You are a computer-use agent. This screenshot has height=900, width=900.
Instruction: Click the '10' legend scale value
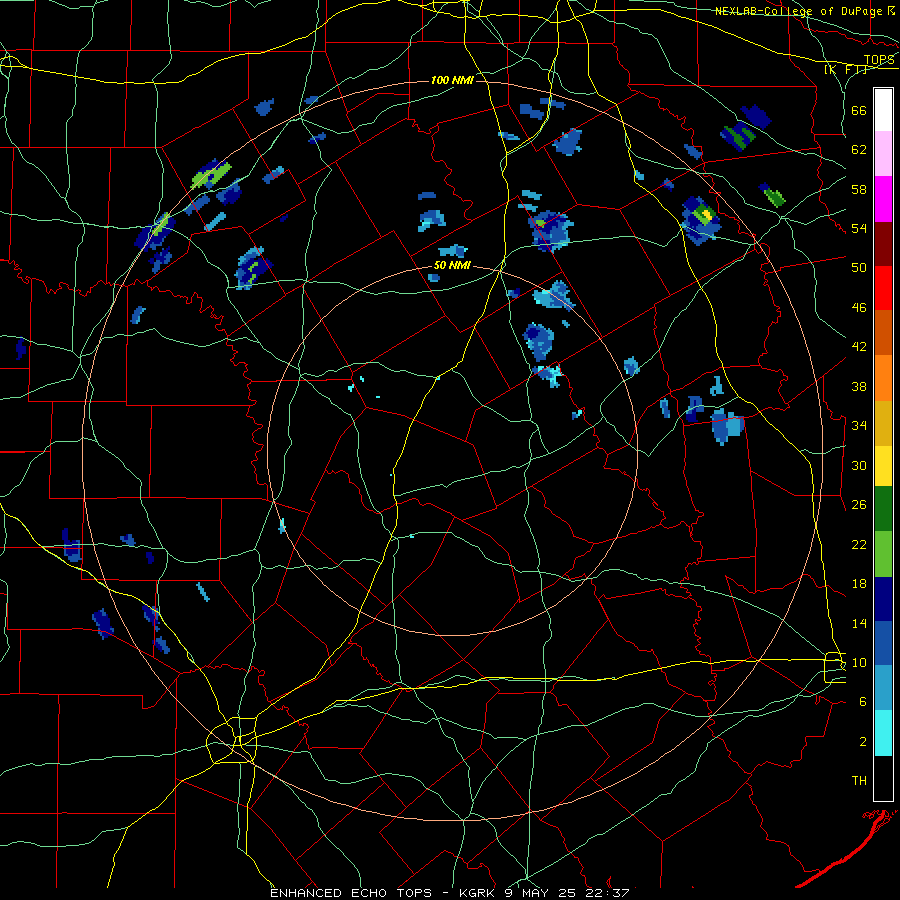click(x=859, y=662)
